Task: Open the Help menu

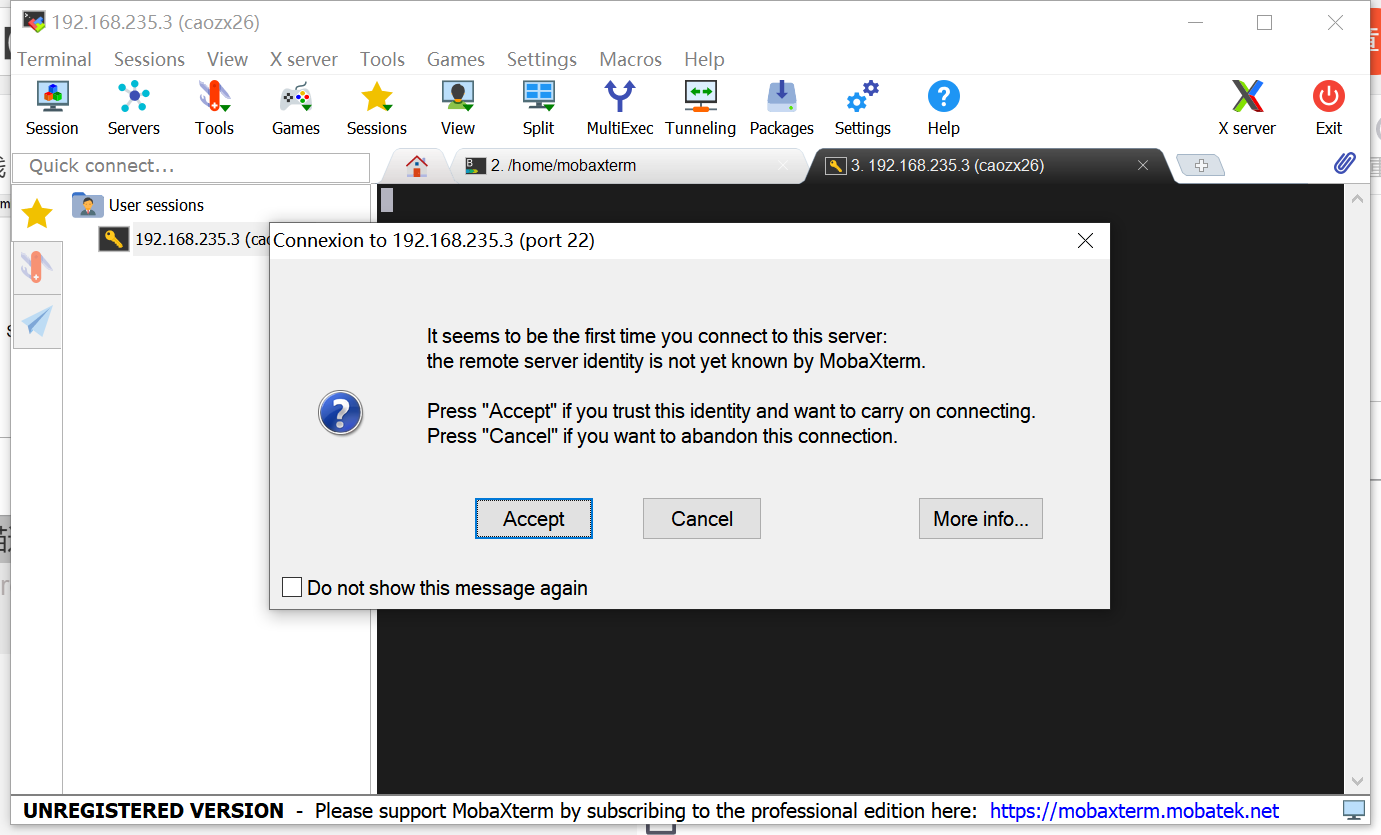Action: coord(704,59)
